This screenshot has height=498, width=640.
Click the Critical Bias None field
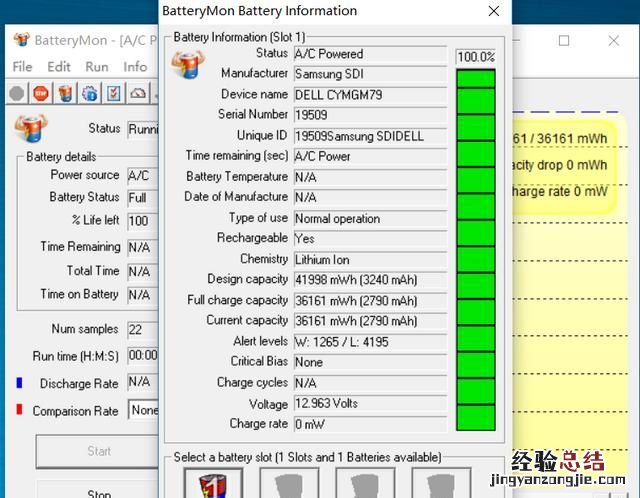(x=370, y=362)
